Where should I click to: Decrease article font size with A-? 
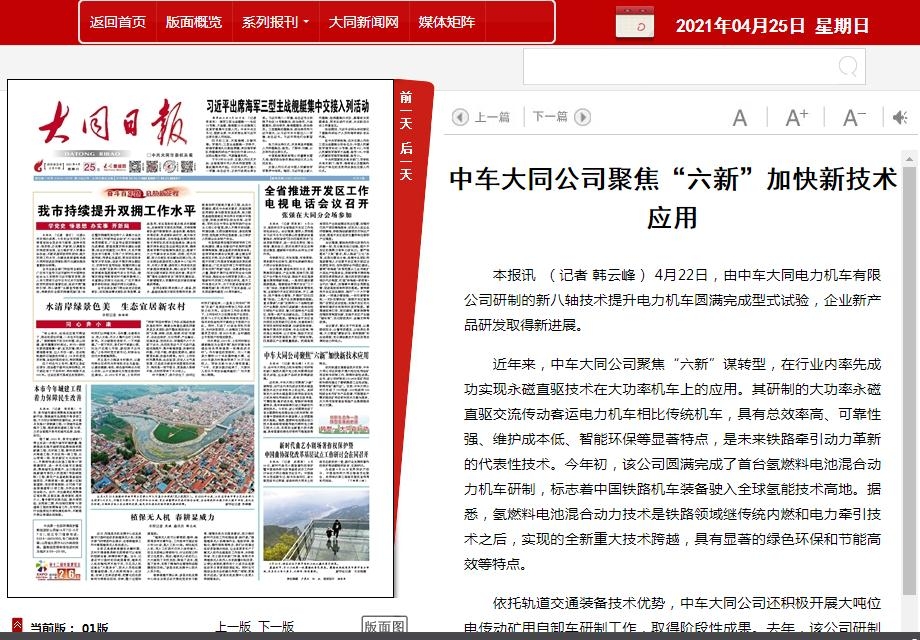click(x=854, y=117)
